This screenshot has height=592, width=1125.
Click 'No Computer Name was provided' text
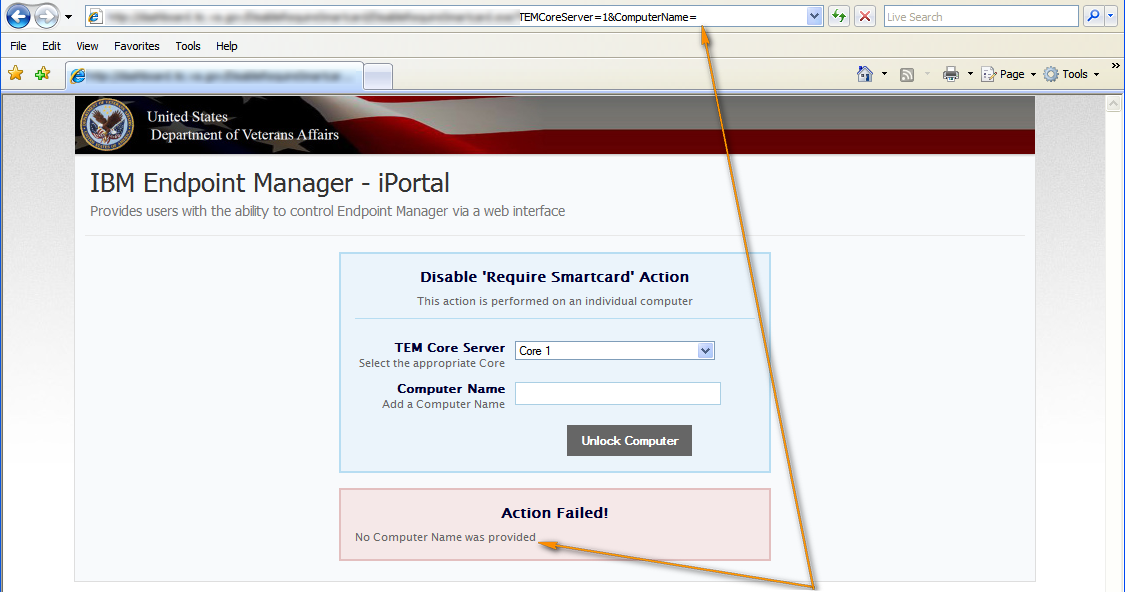click(446, 537)
